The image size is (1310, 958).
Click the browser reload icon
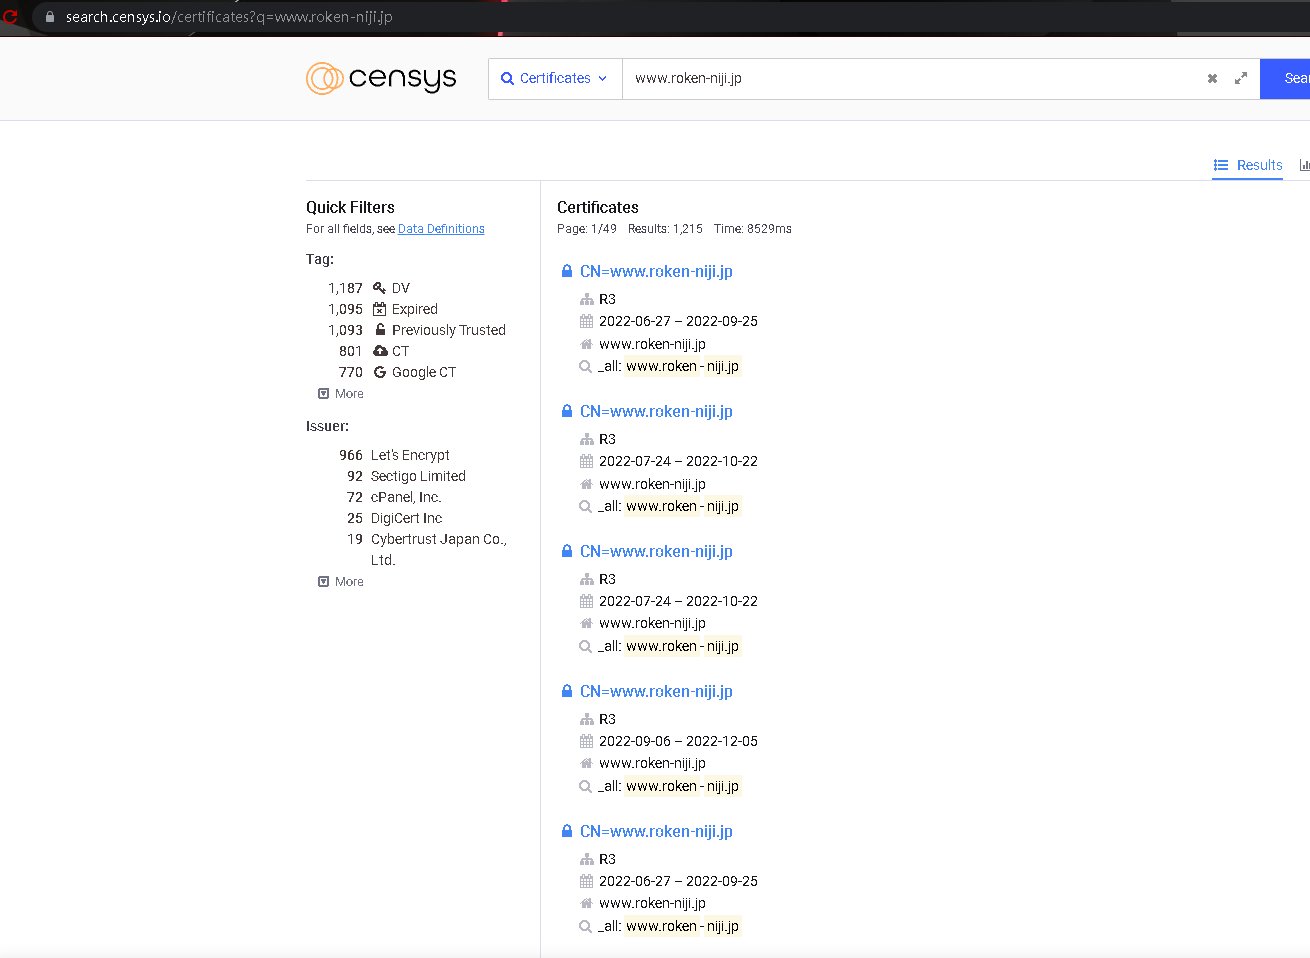point(10,16)
